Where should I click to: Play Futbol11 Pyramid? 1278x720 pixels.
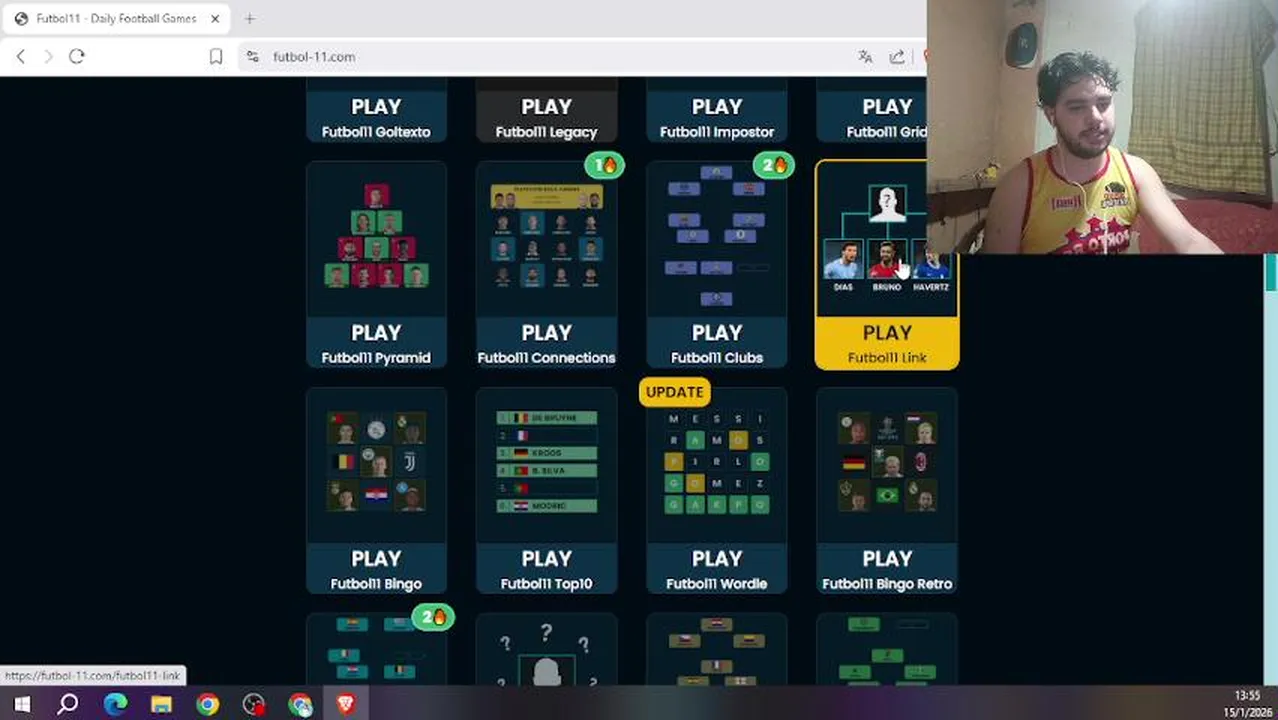coord(376,342)
